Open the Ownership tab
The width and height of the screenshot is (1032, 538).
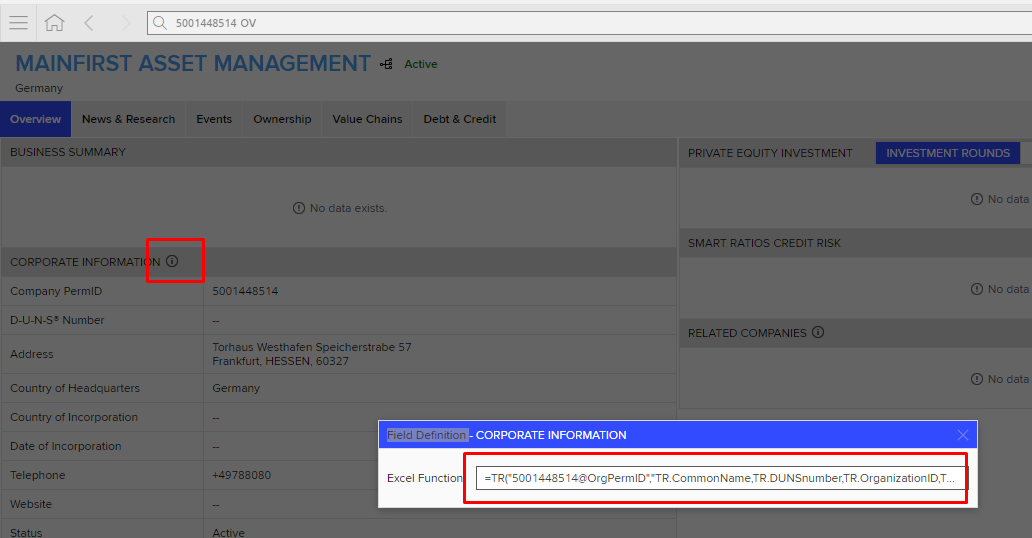pyautogui.click(x=282, y=119)
